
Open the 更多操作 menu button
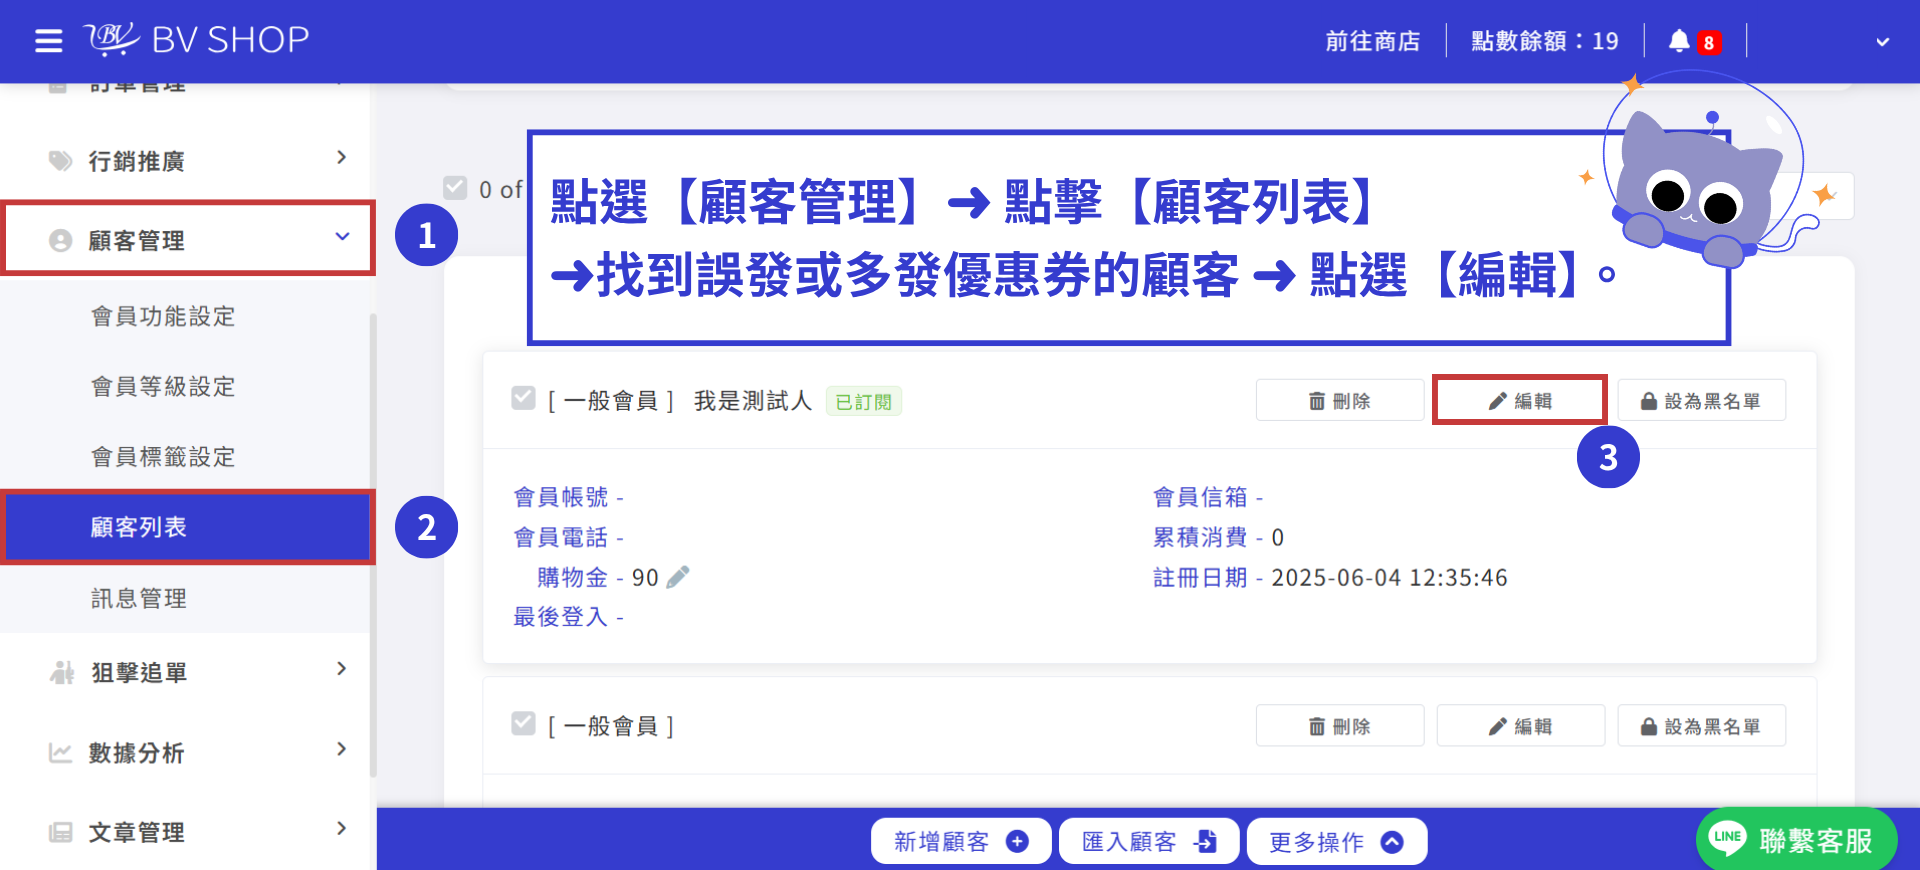(1336, 842)
